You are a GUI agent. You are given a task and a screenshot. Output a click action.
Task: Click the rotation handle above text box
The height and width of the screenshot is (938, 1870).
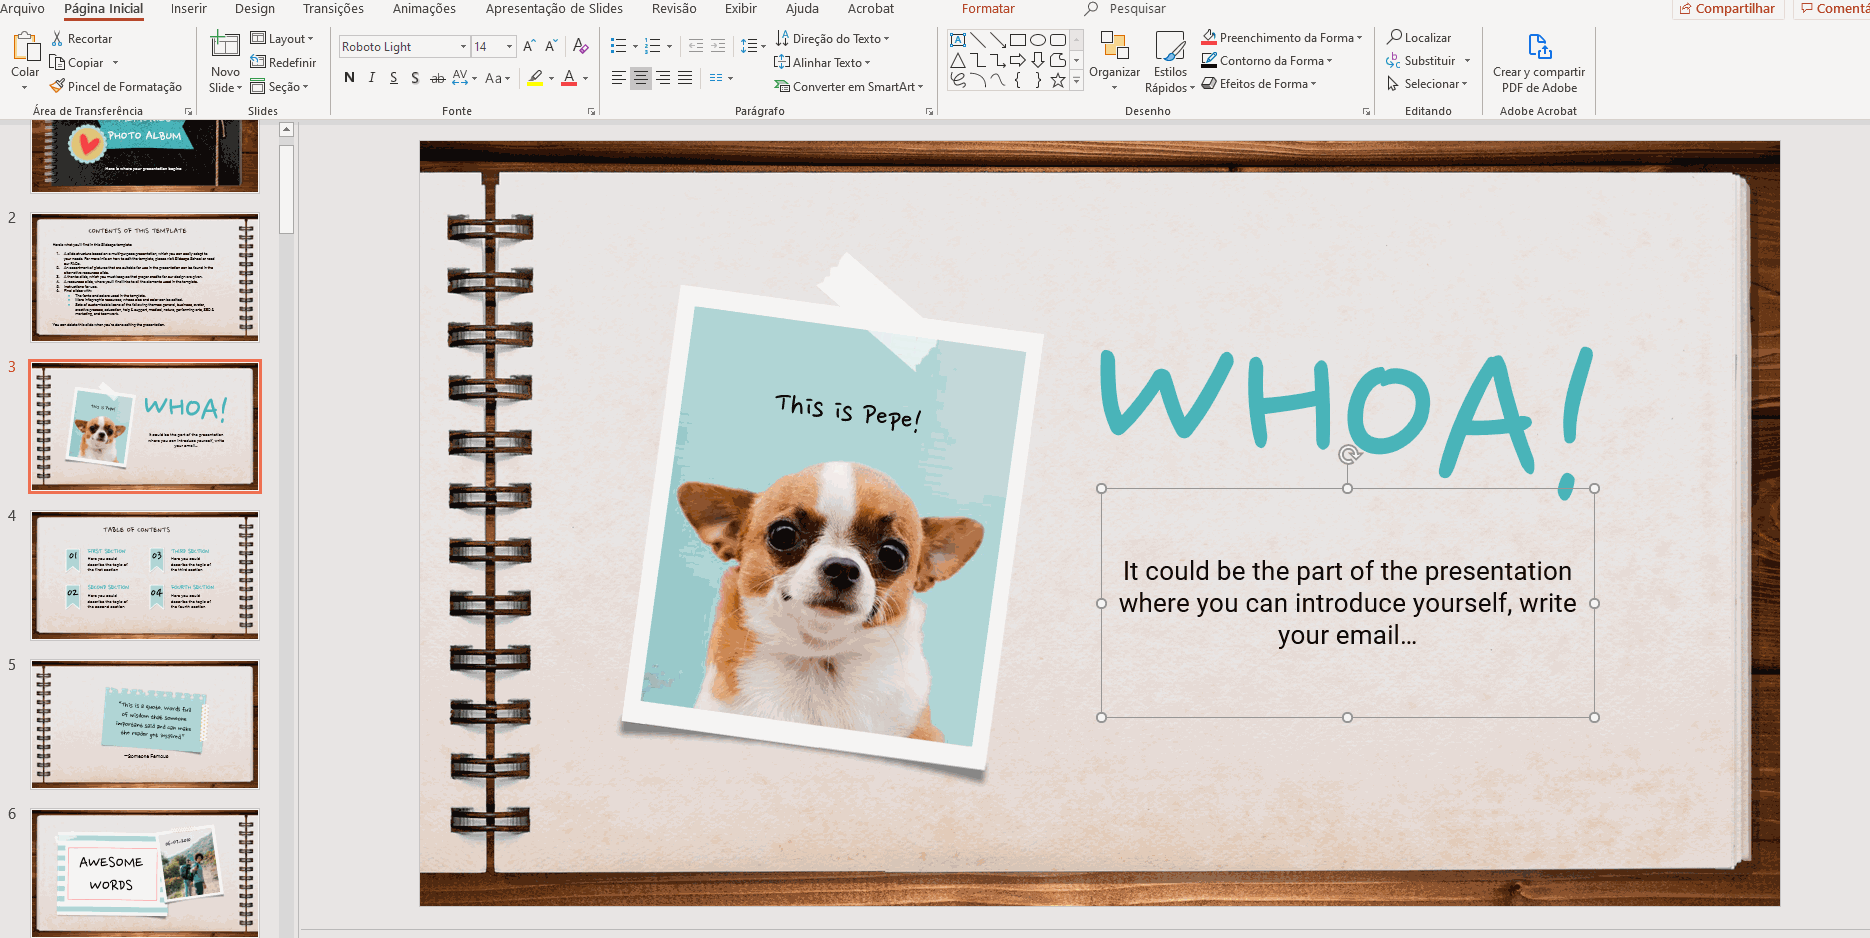1348,455
